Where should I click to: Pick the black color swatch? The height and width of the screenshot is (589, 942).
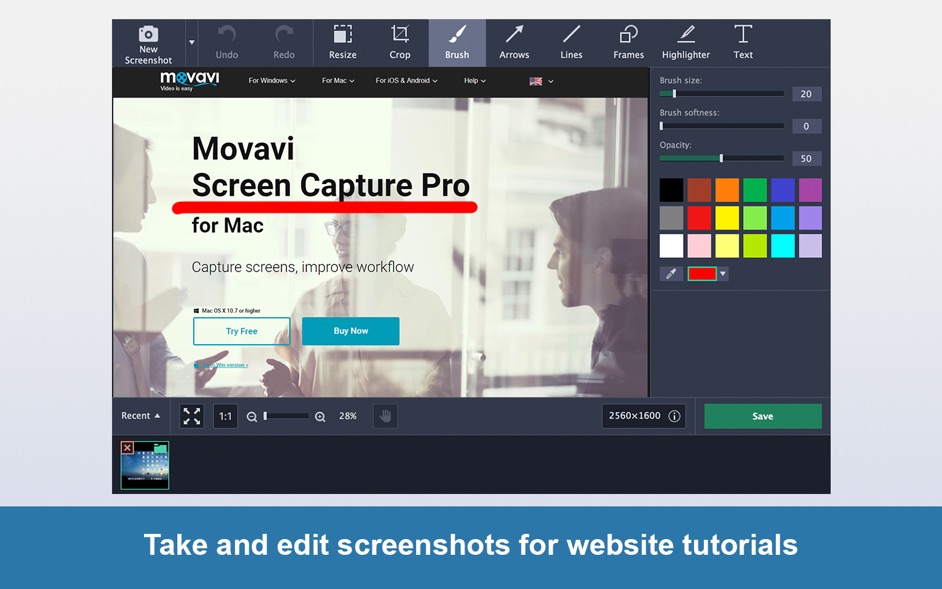pyautogui.click(x=671, y=190)
